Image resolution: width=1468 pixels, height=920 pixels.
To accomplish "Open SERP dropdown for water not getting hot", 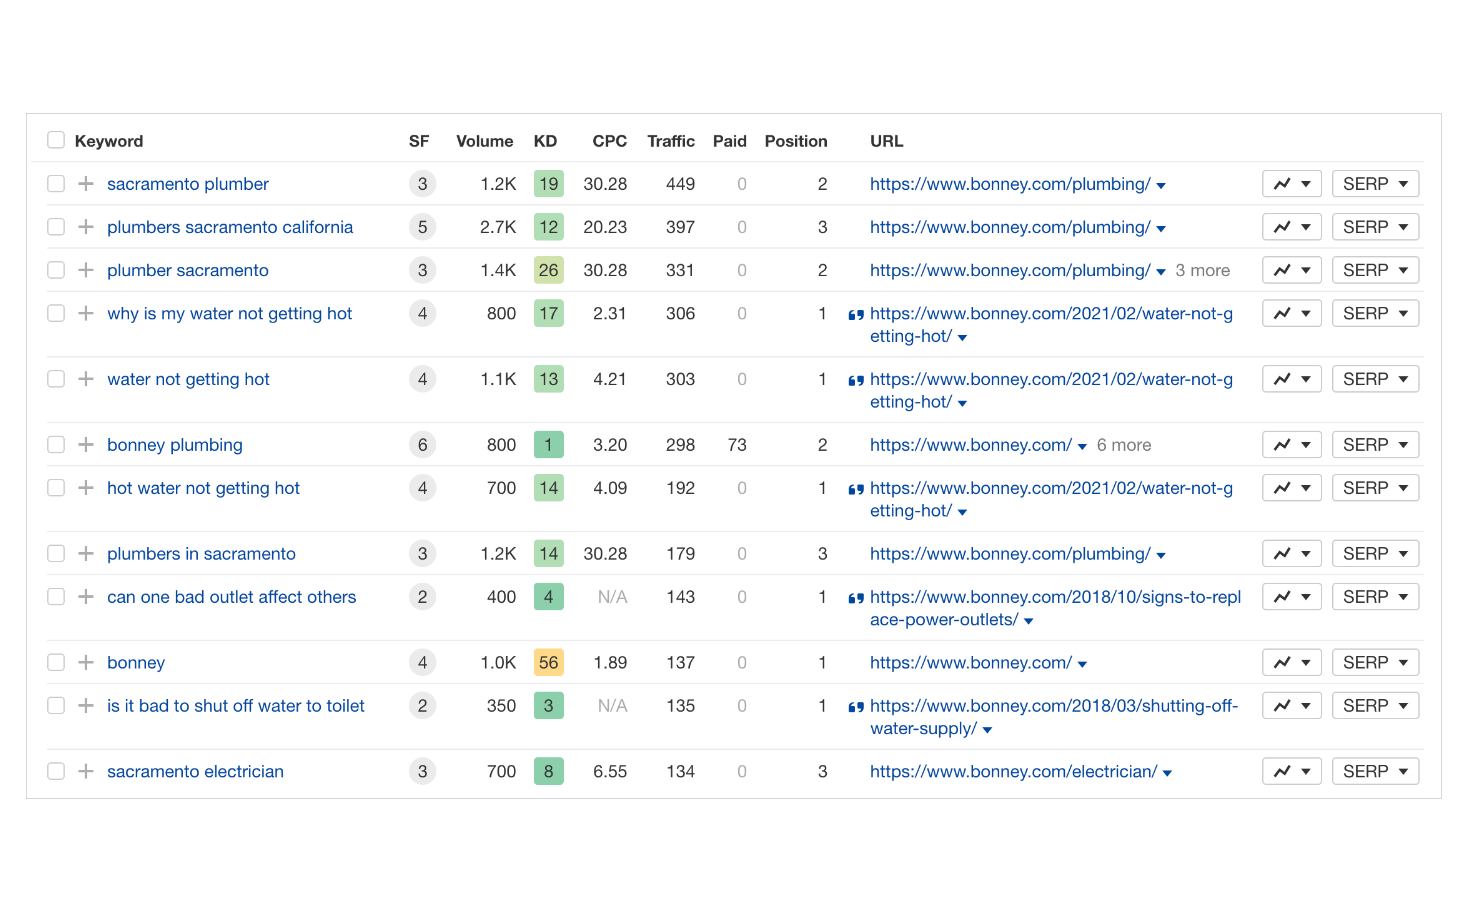I will [1375, 379].
